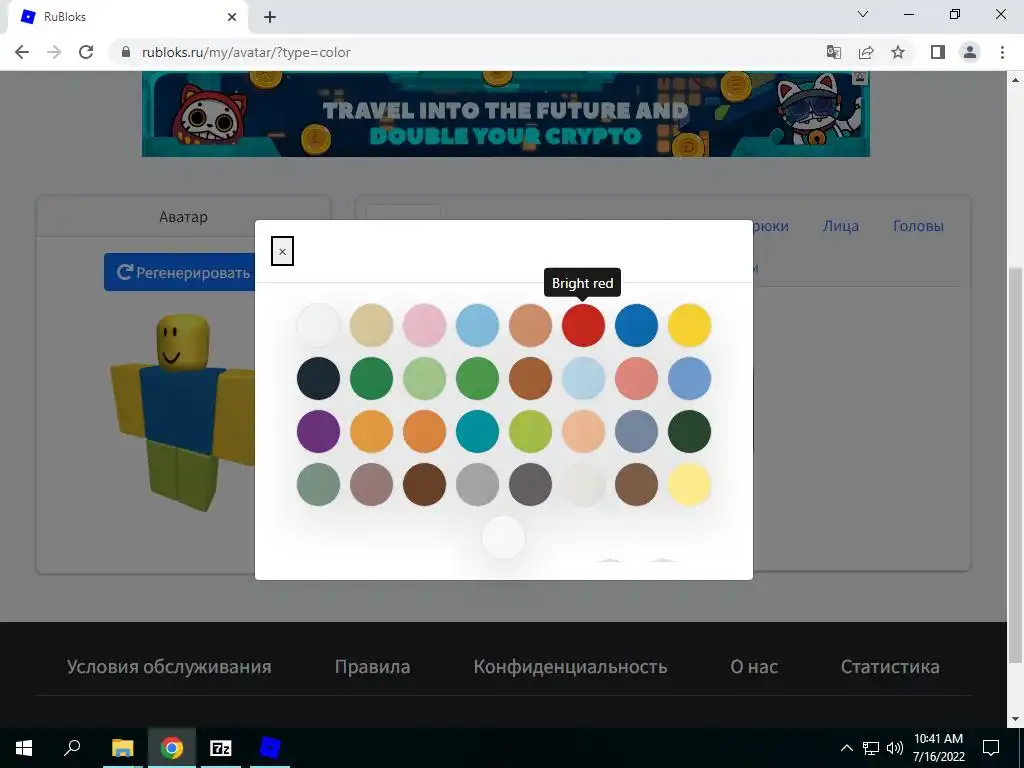
Task: Choose the pale pastel yellow swatch
Action: coord(690,485)
